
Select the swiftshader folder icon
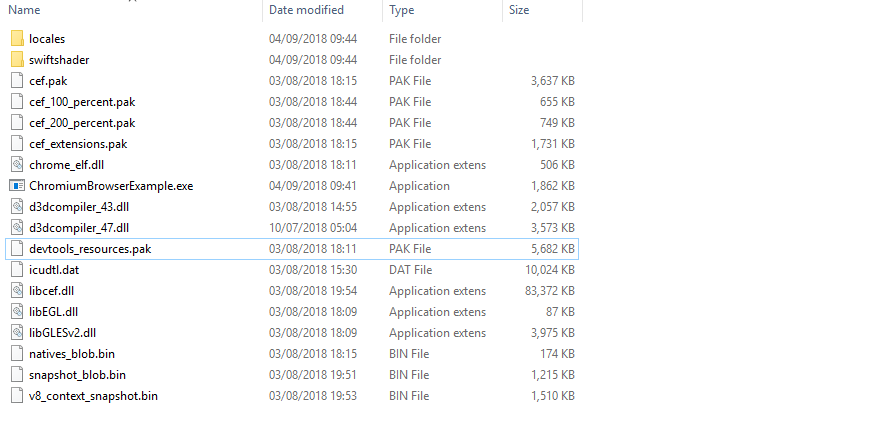point(16,60)
